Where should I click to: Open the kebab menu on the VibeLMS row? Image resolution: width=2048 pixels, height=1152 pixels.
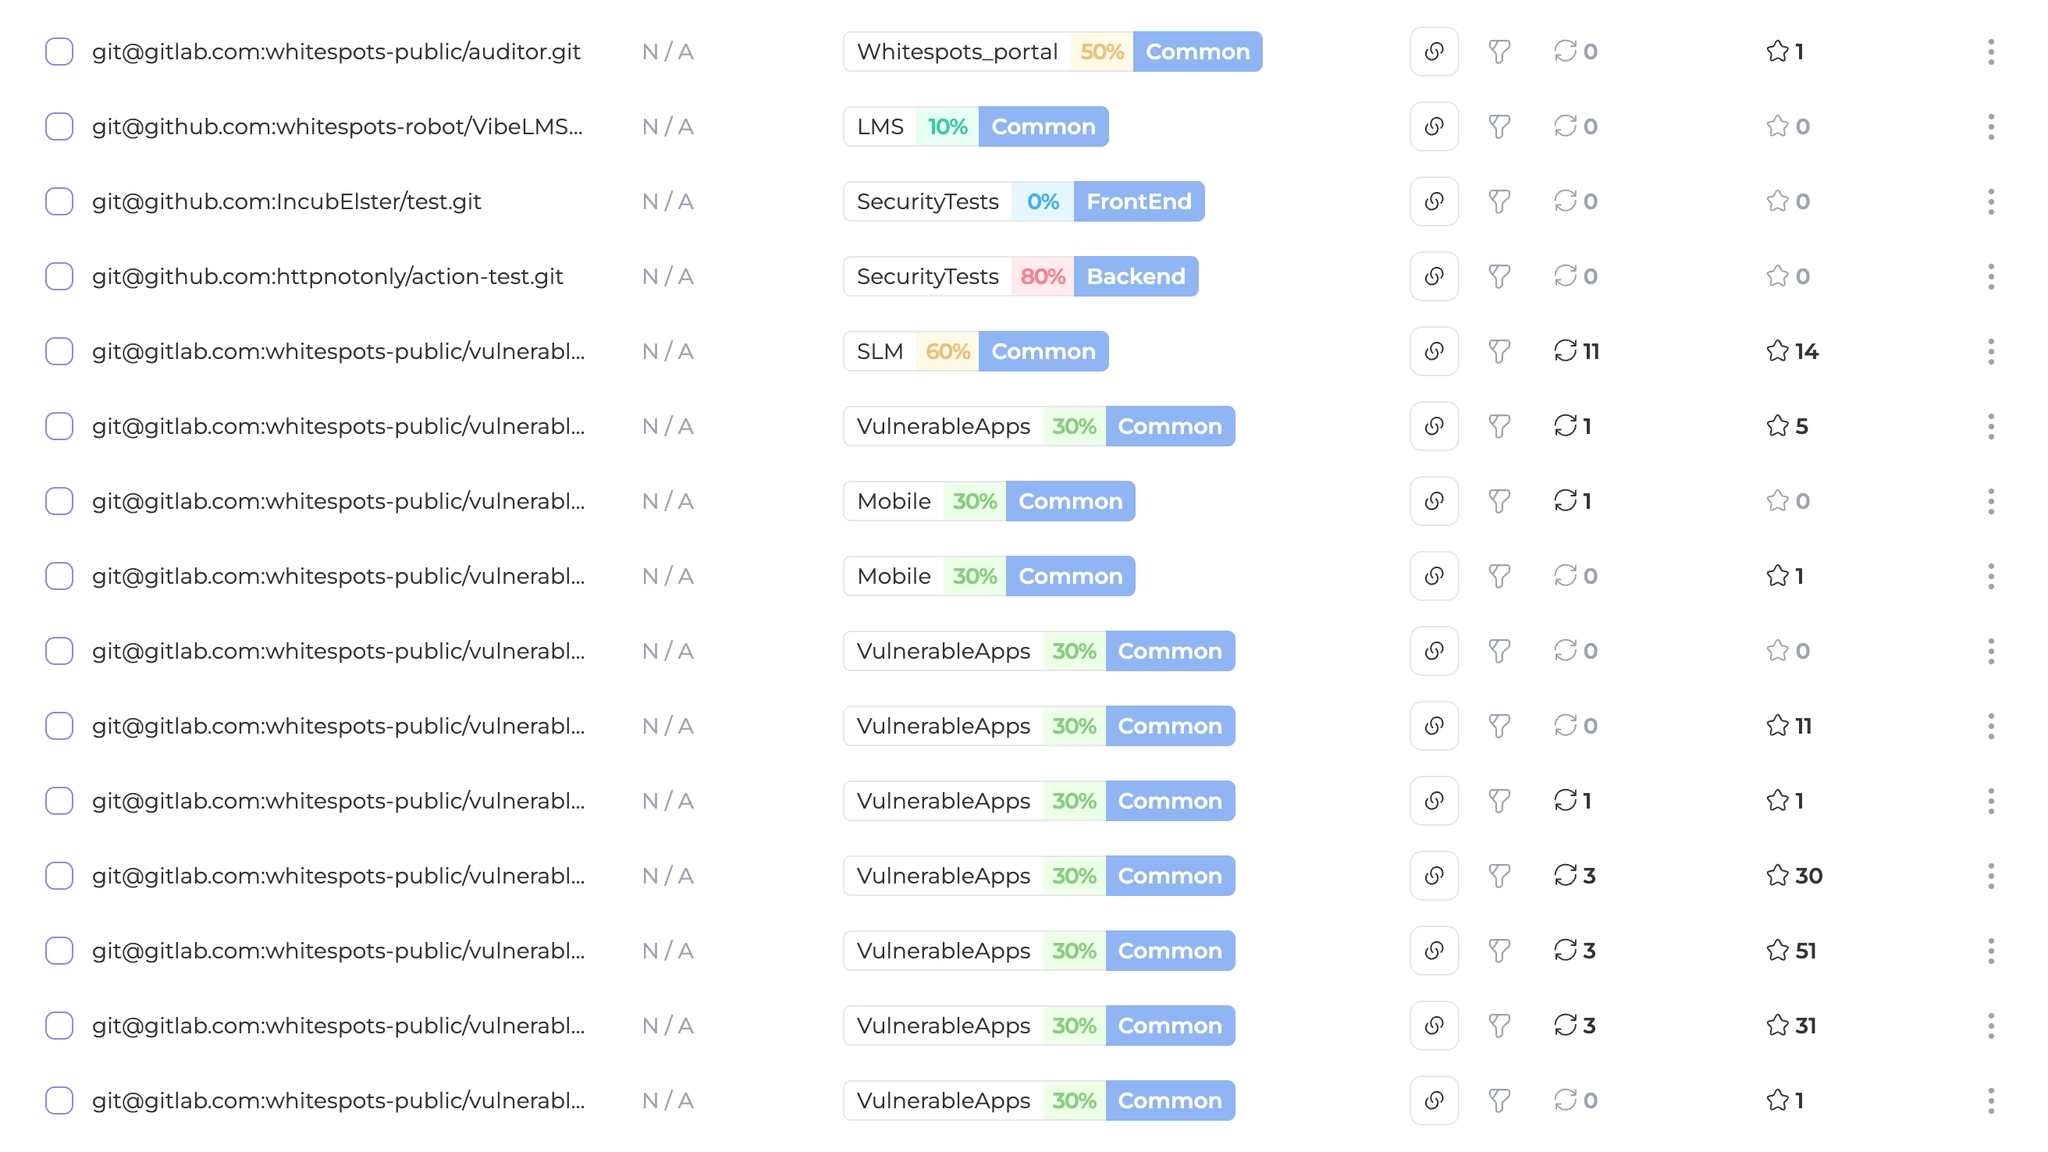click(1991, 126)
